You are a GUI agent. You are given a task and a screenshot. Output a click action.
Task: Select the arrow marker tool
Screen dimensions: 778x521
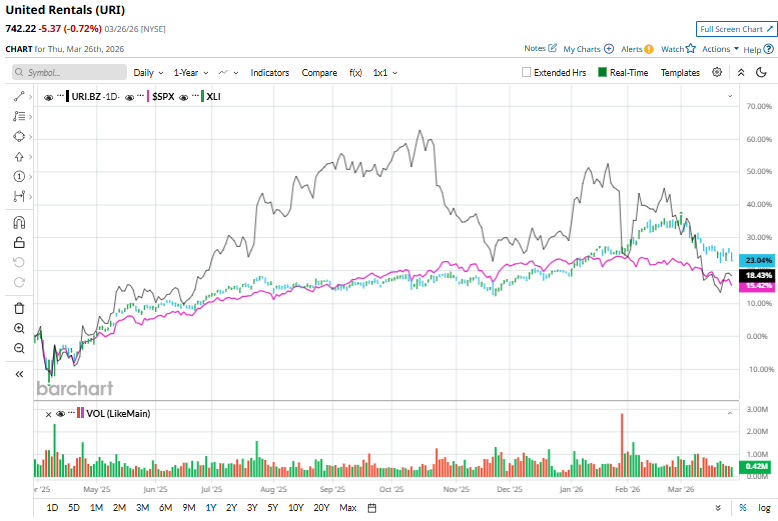point(19,157)
